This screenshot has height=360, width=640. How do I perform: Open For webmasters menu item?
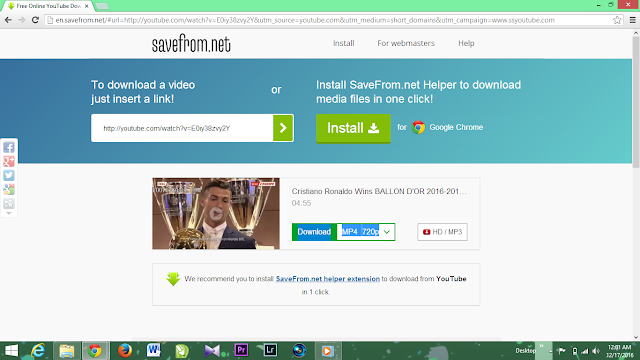click(x=406, y=43)
